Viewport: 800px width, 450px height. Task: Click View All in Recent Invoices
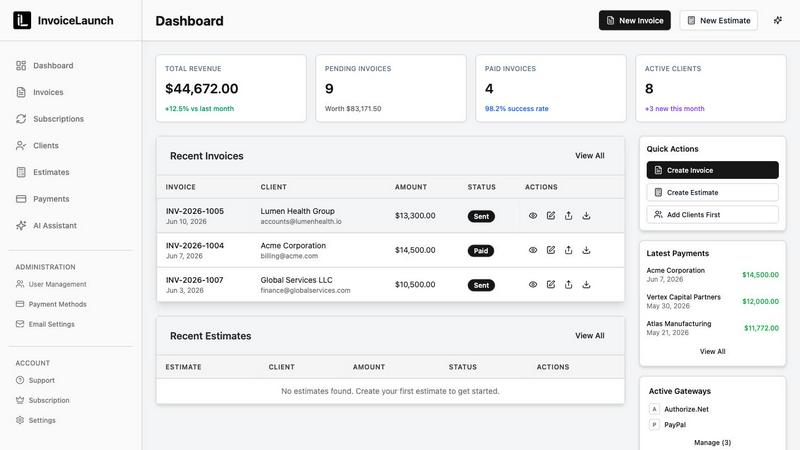[590, 156]
